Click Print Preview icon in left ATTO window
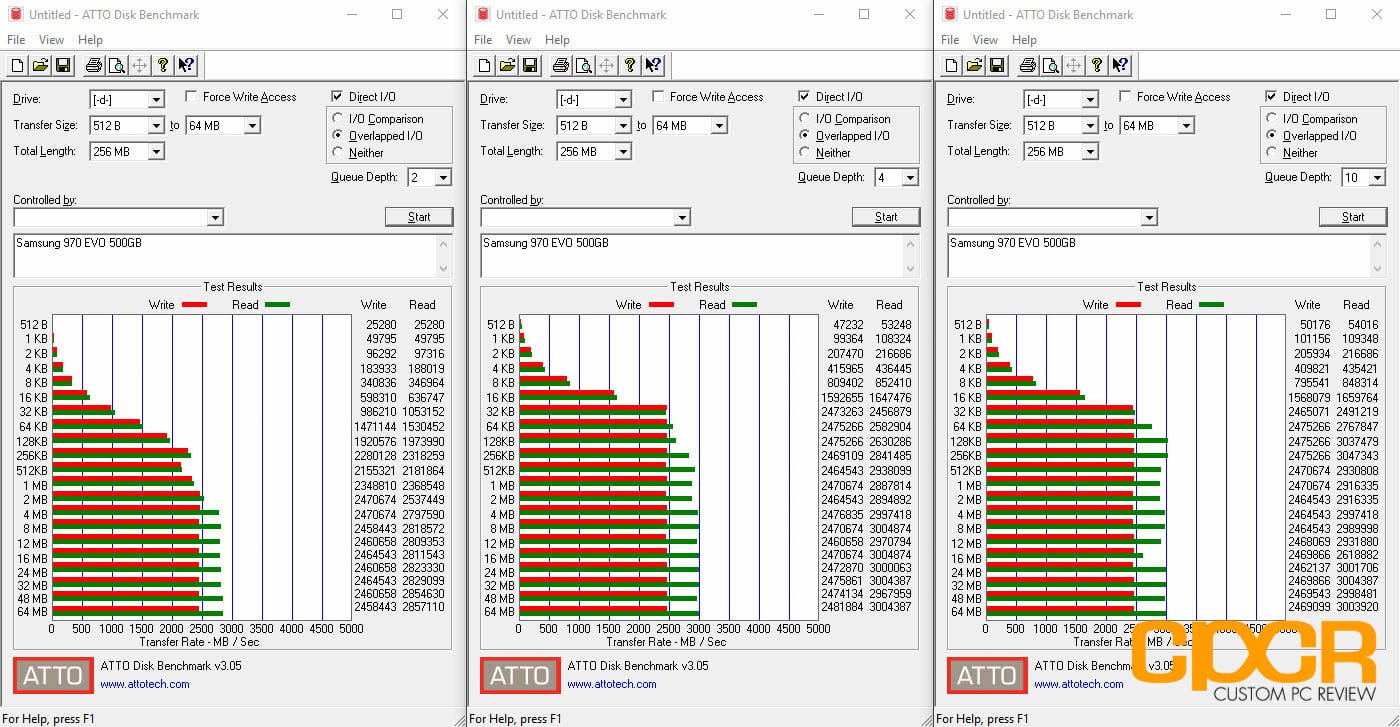 (116, 66)
